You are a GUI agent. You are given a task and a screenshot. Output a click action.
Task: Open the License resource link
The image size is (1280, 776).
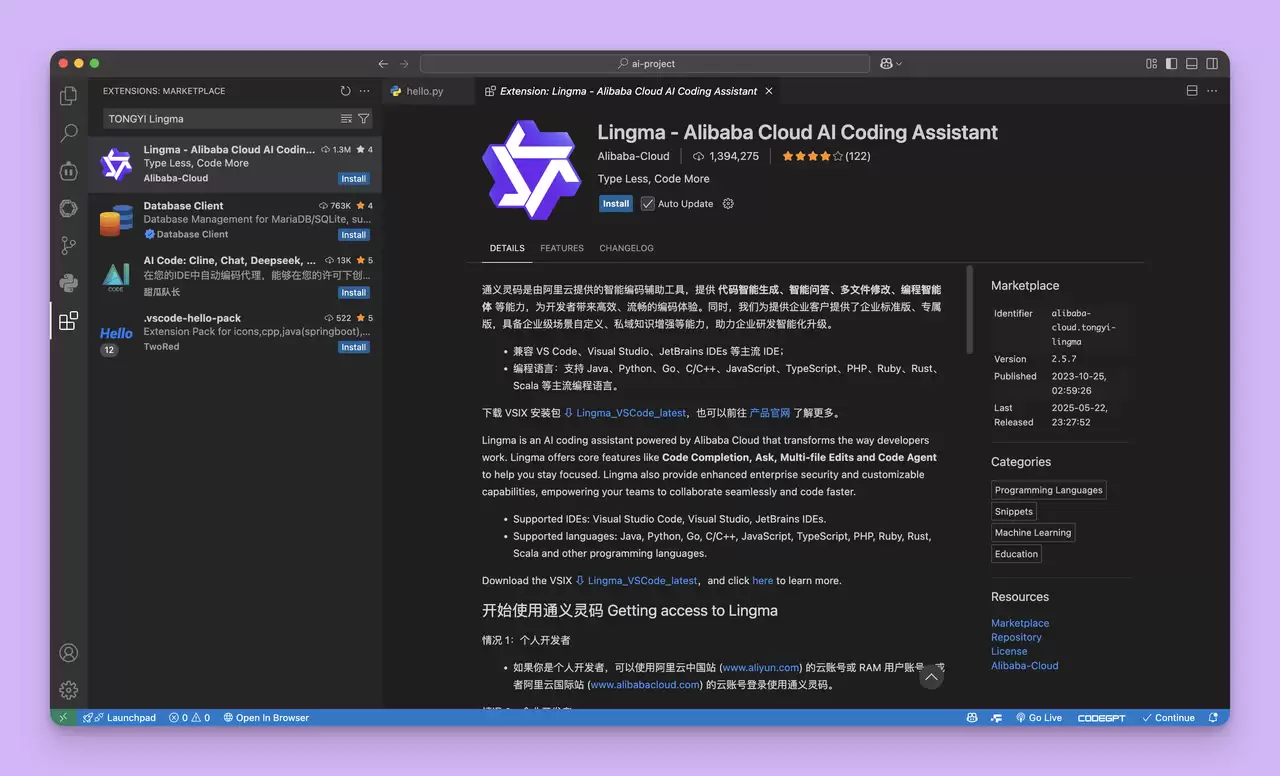click(x=1009, y=652)
